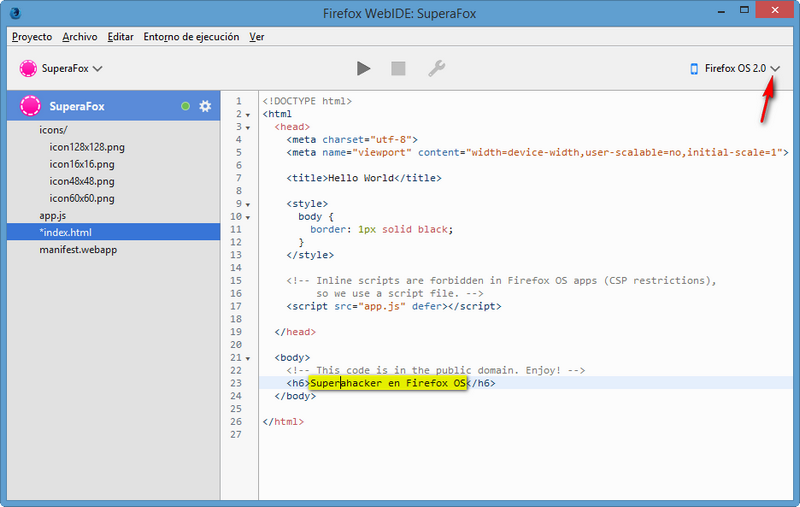Click highlighted text Superahacker en Firefox OS
Image resolution: width=800 pixels, height=507 pixels.
388,383
